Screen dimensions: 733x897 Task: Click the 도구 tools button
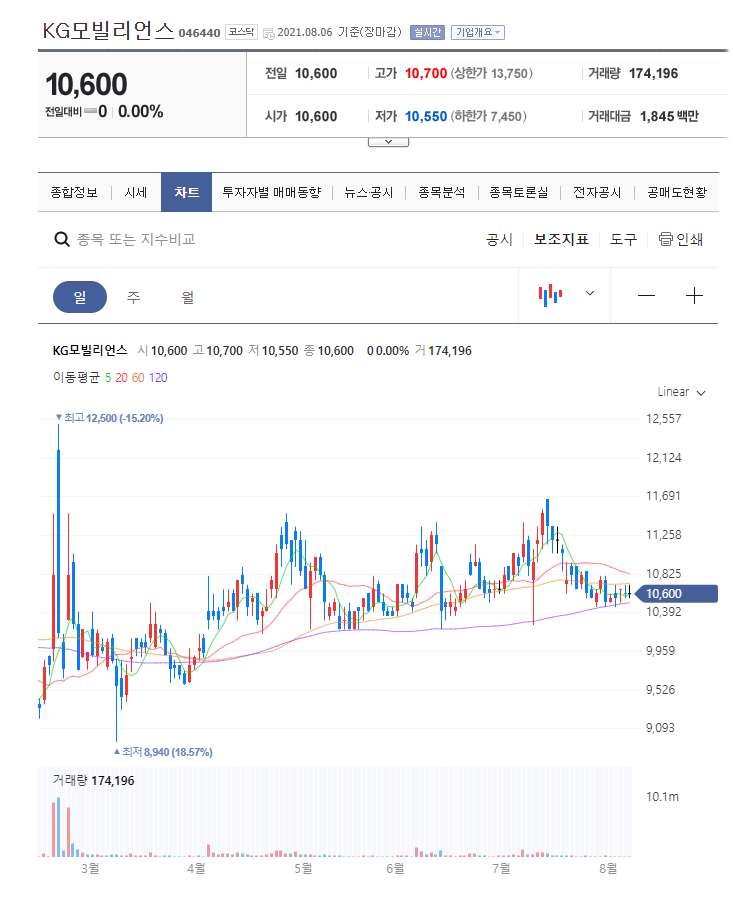pyautogui.click(x=623, y=239)
